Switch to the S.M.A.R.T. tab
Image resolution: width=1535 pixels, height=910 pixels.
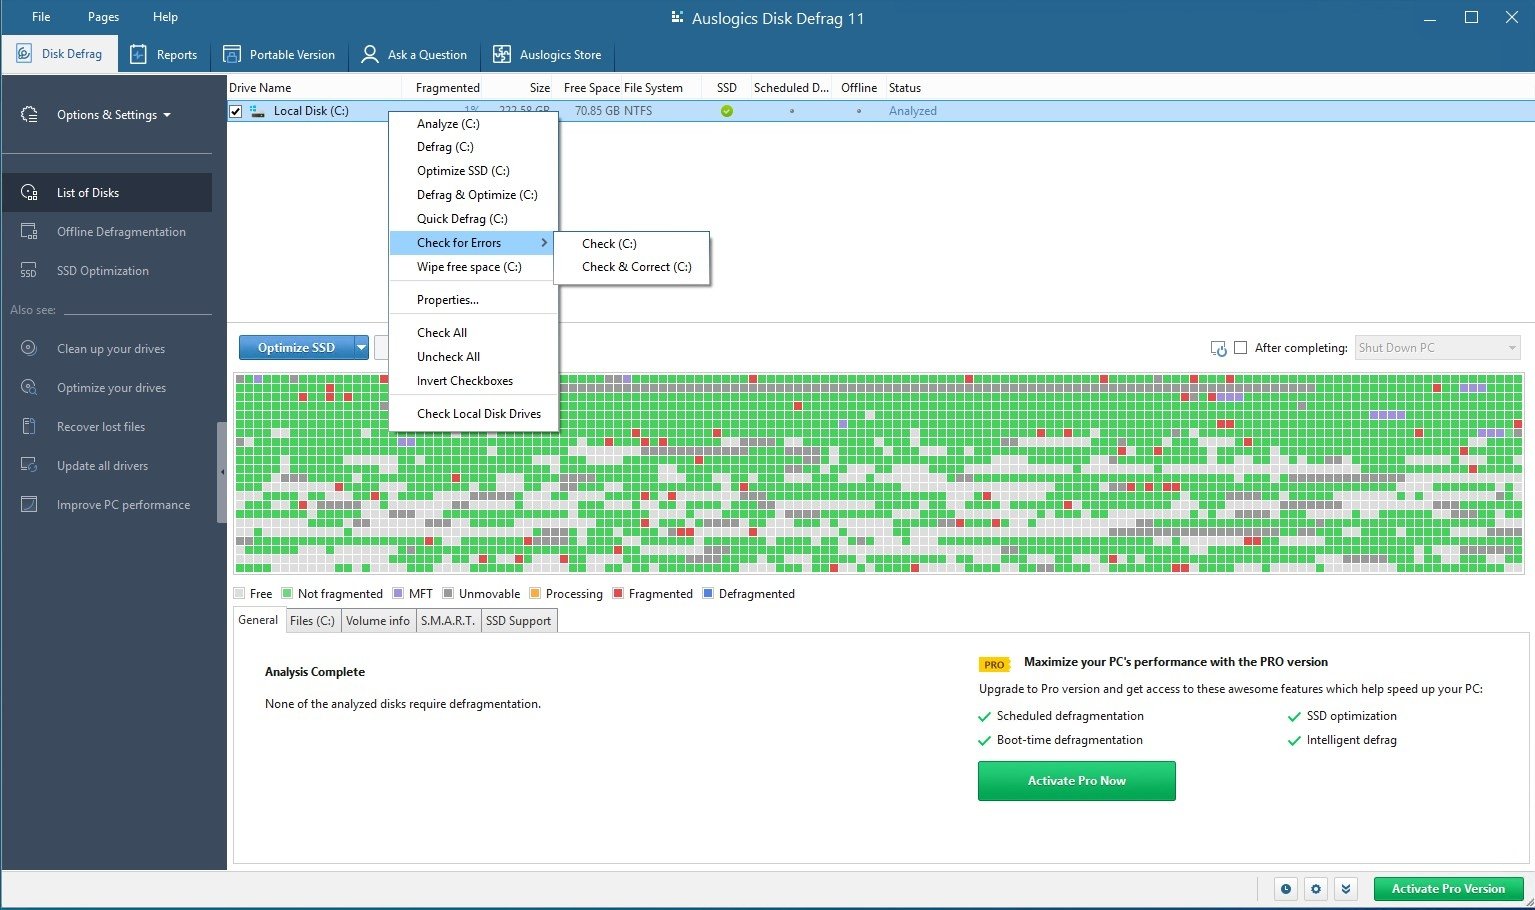coord(448,621)
